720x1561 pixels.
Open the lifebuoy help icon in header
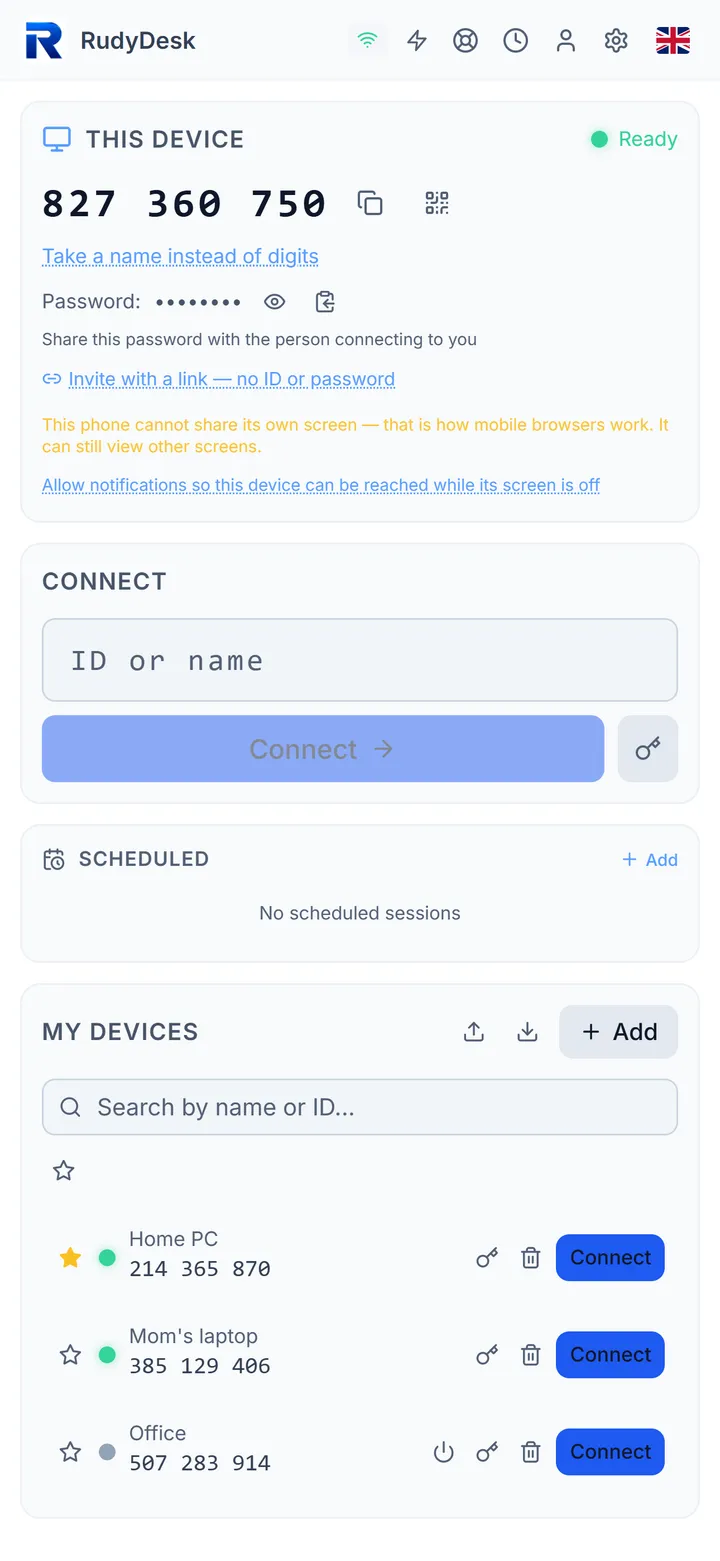point(466,41)
